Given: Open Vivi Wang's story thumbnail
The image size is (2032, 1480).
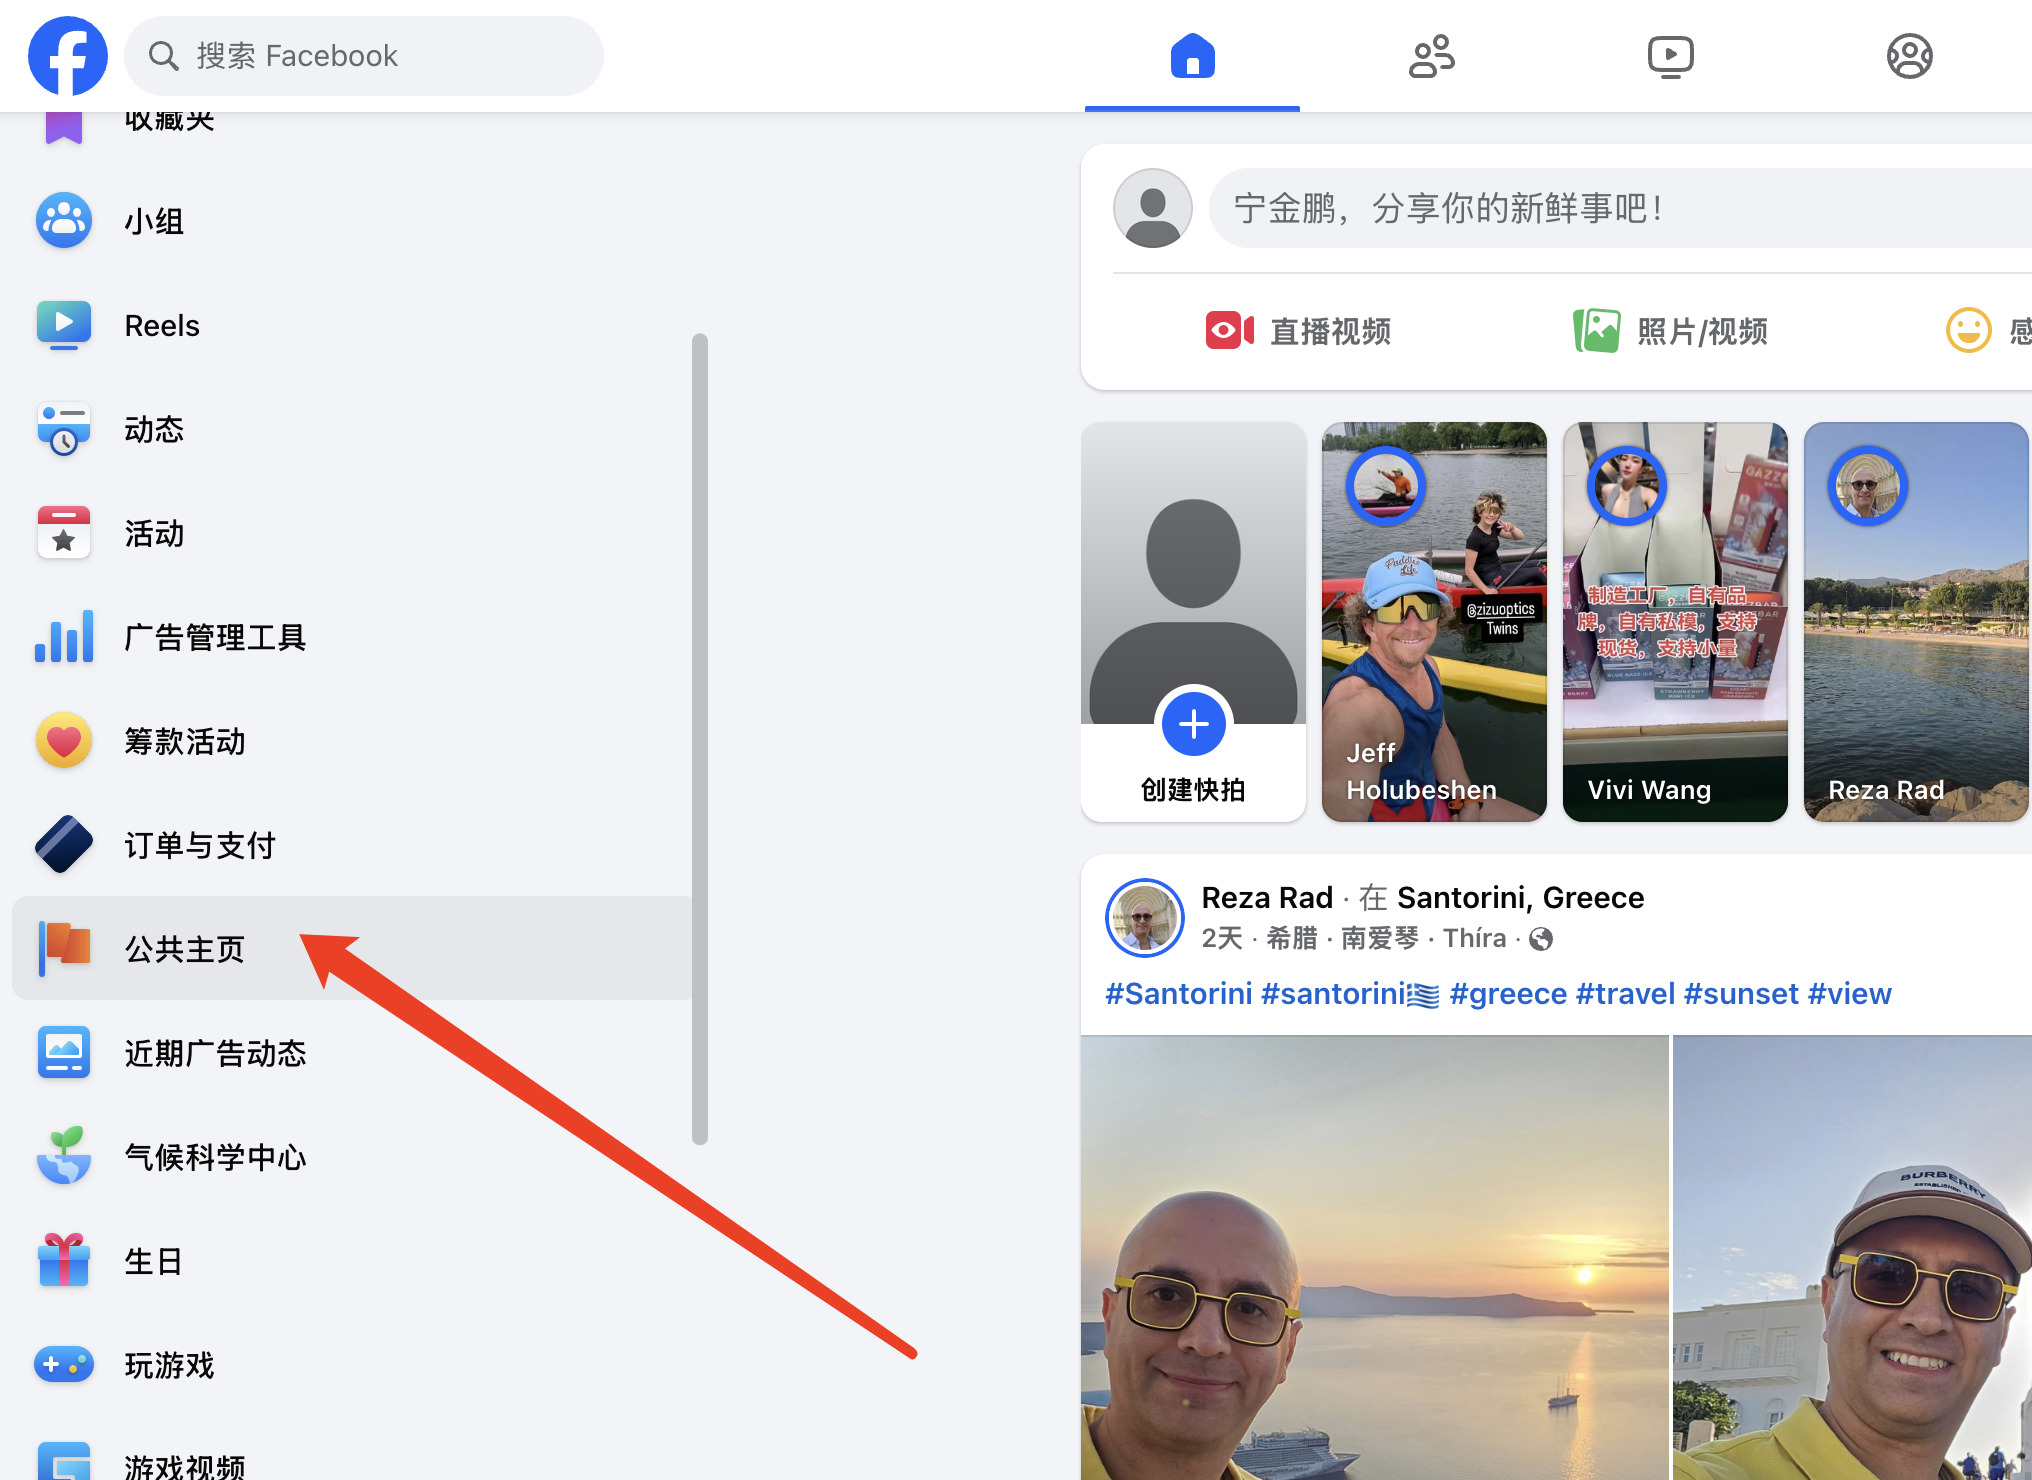Looking at the screenshot, I should coord(1675,622).
